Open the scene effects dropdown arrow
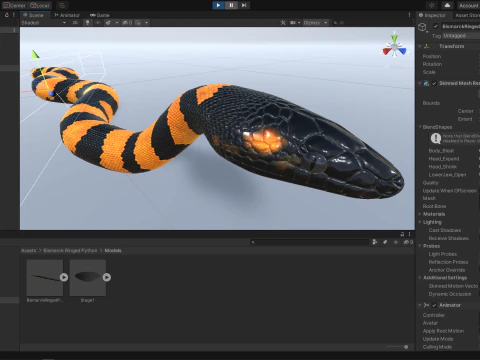Screen dimensions: 480x360 tap(117, 23)
